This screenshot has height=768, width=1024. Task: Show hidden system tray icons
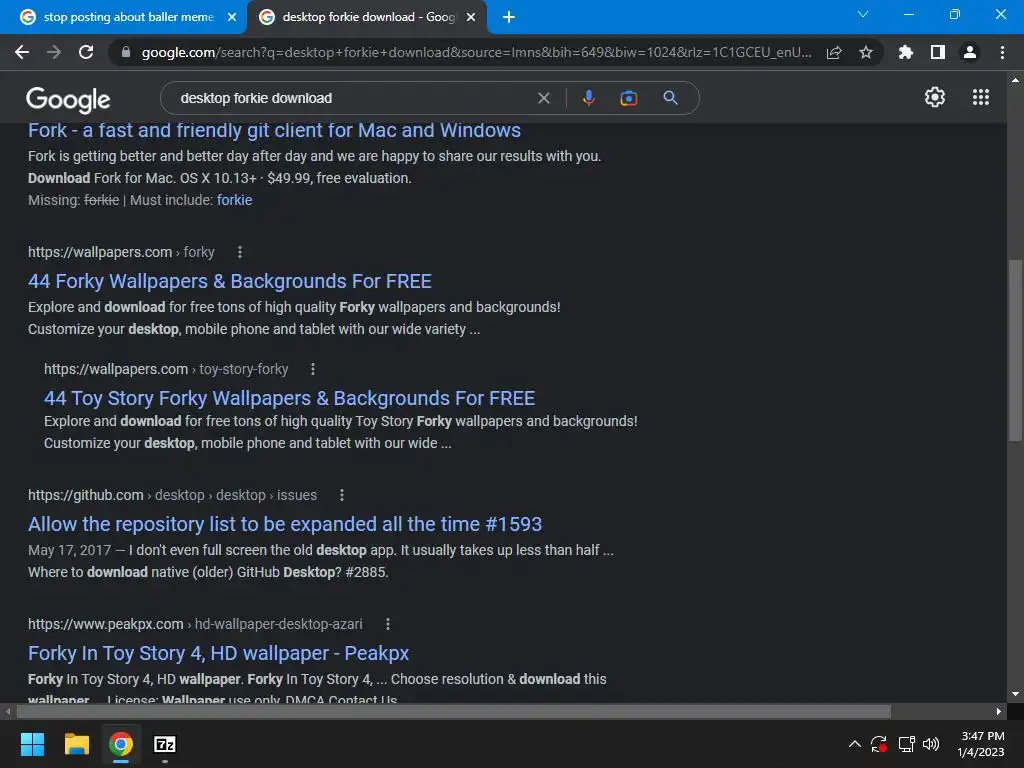tap(854, 744)
